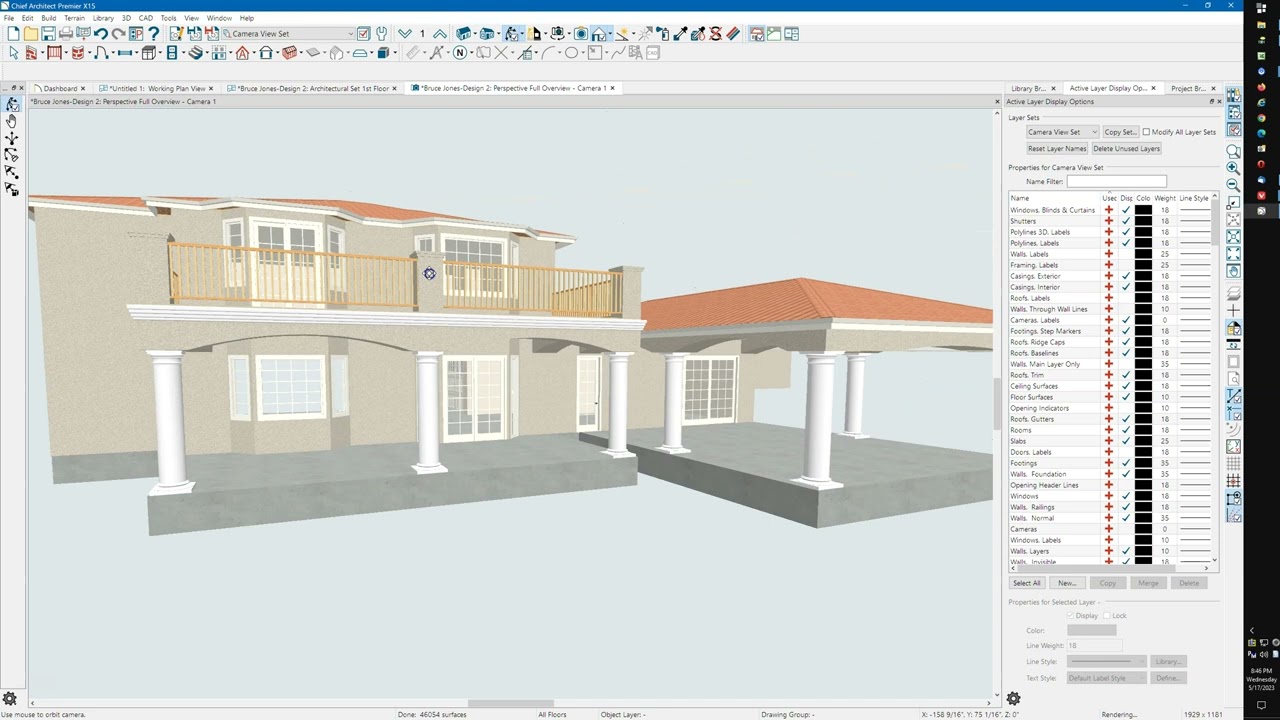Toggle Display cell for Walls, Labels layer
This screenshot has width=1280, height=720.
(1126, 254)
